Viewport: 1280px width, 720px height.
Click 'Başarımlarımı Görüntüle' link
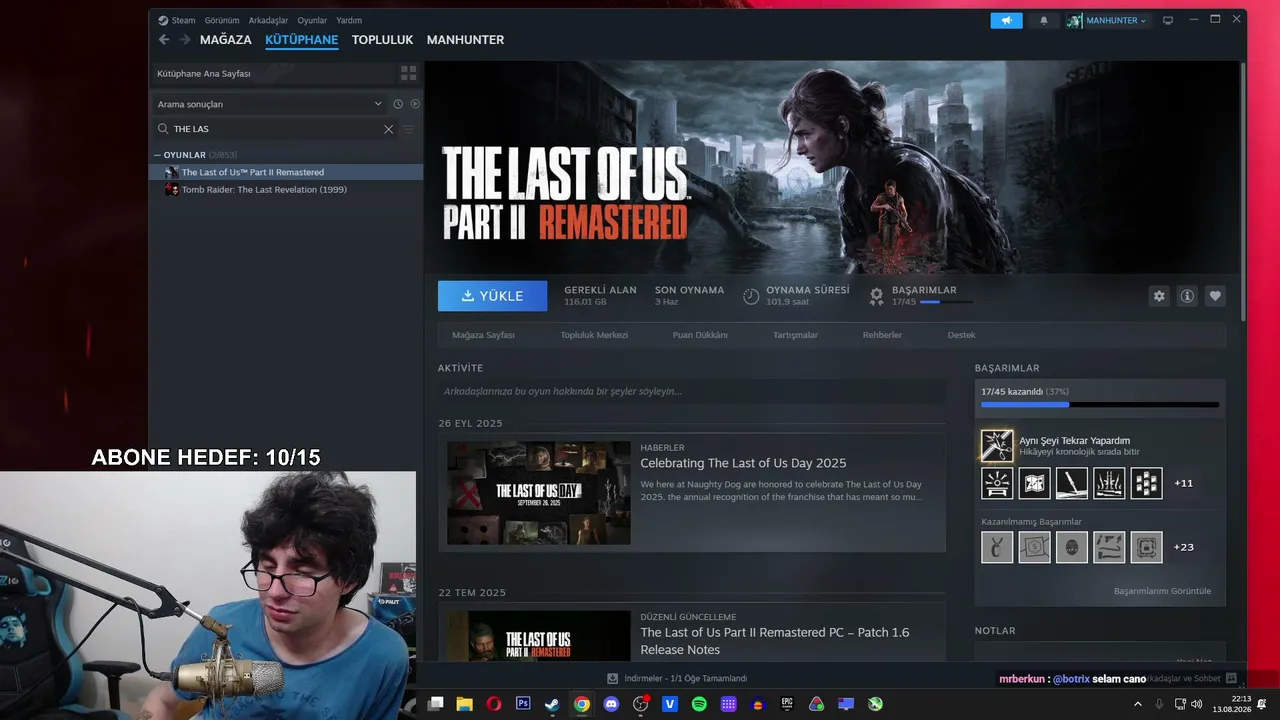coord(1162,591)
